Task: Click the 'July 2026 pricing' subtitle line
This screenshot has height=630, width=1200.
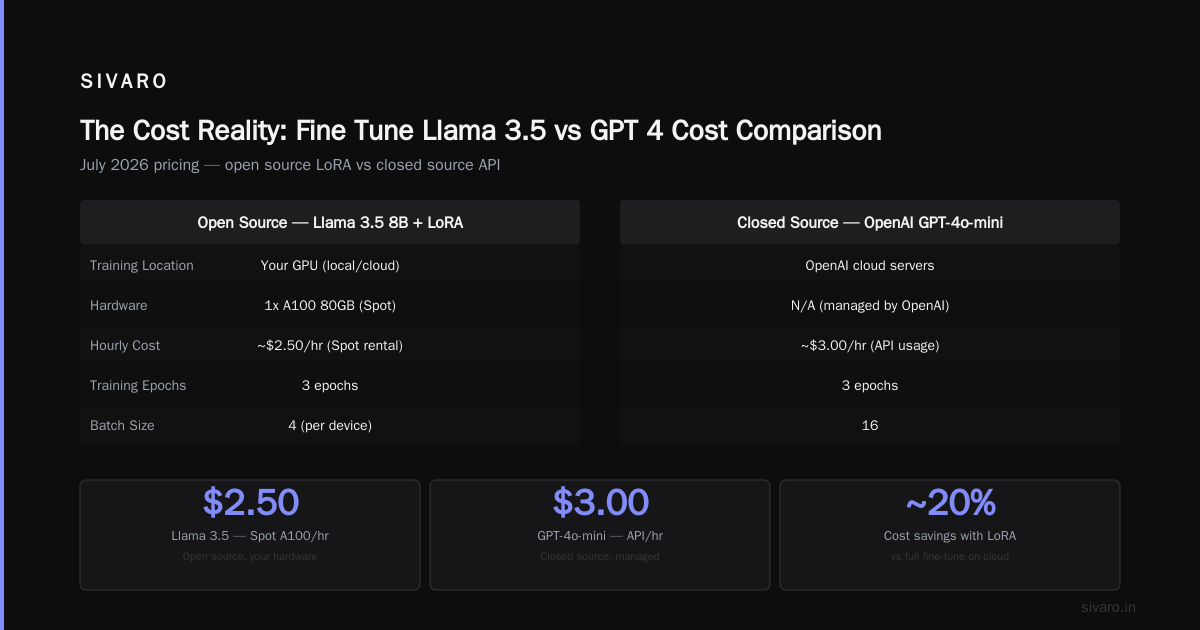Action: [x=290, y=165]
